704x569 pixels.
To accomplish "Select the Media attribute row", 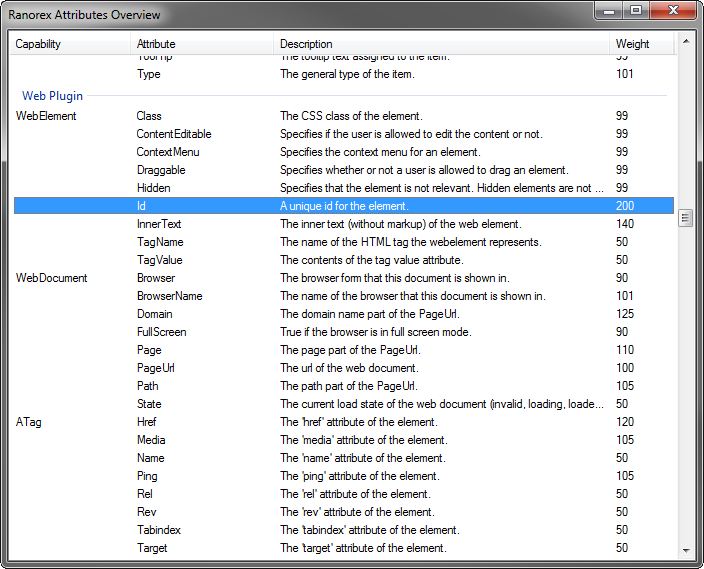I will coord(344,440).
